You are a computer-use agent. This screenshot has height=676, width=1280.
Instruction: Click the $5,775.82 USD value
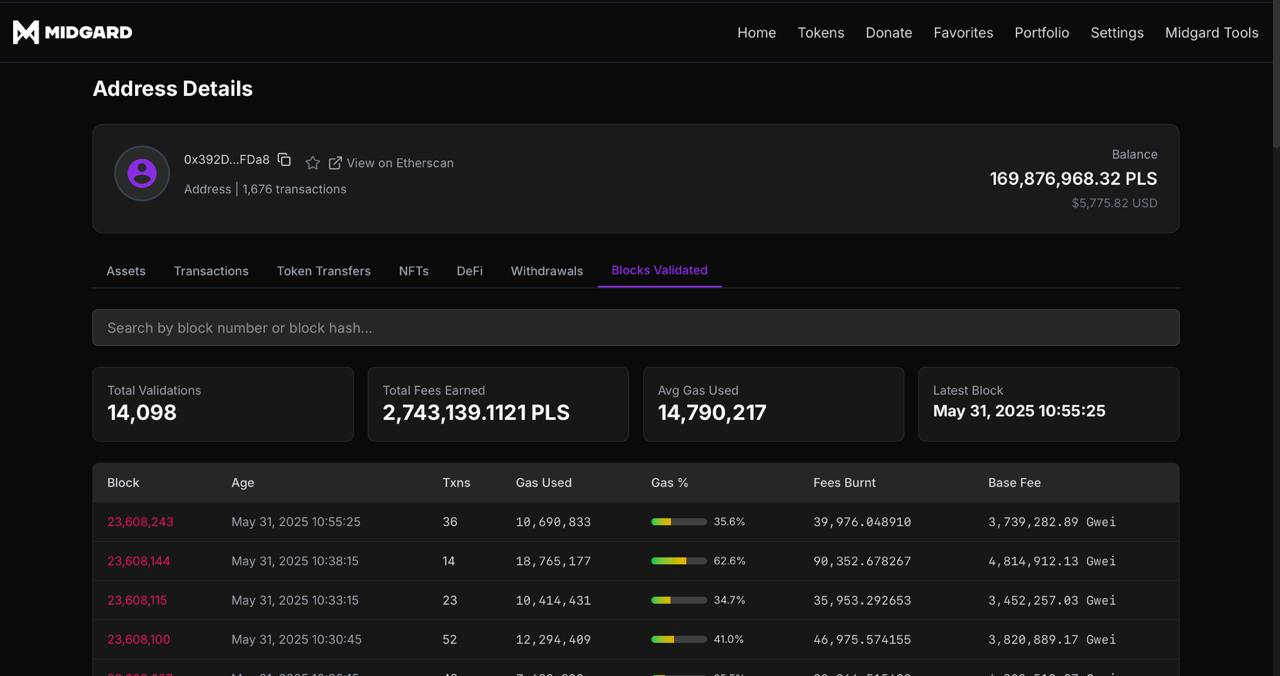tap(1114, 203)
